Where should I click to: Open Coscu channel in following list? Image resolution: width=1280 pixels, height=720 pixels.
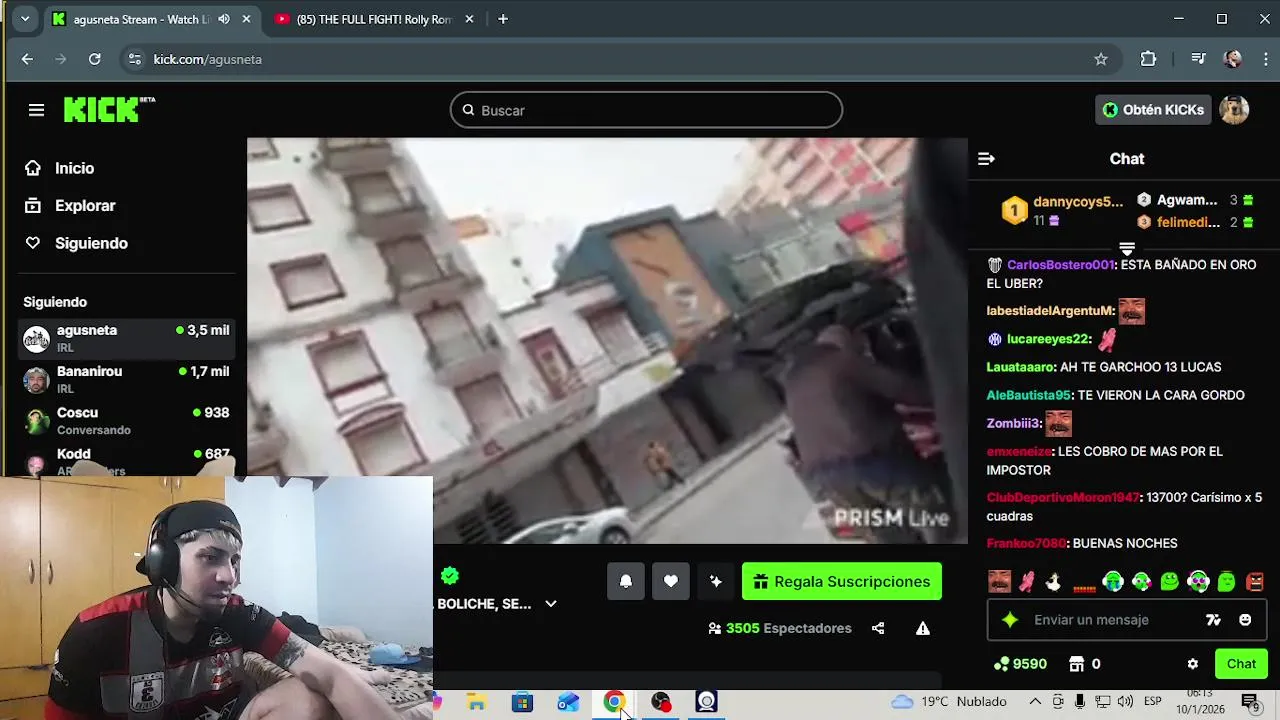(x=127, y=420)
